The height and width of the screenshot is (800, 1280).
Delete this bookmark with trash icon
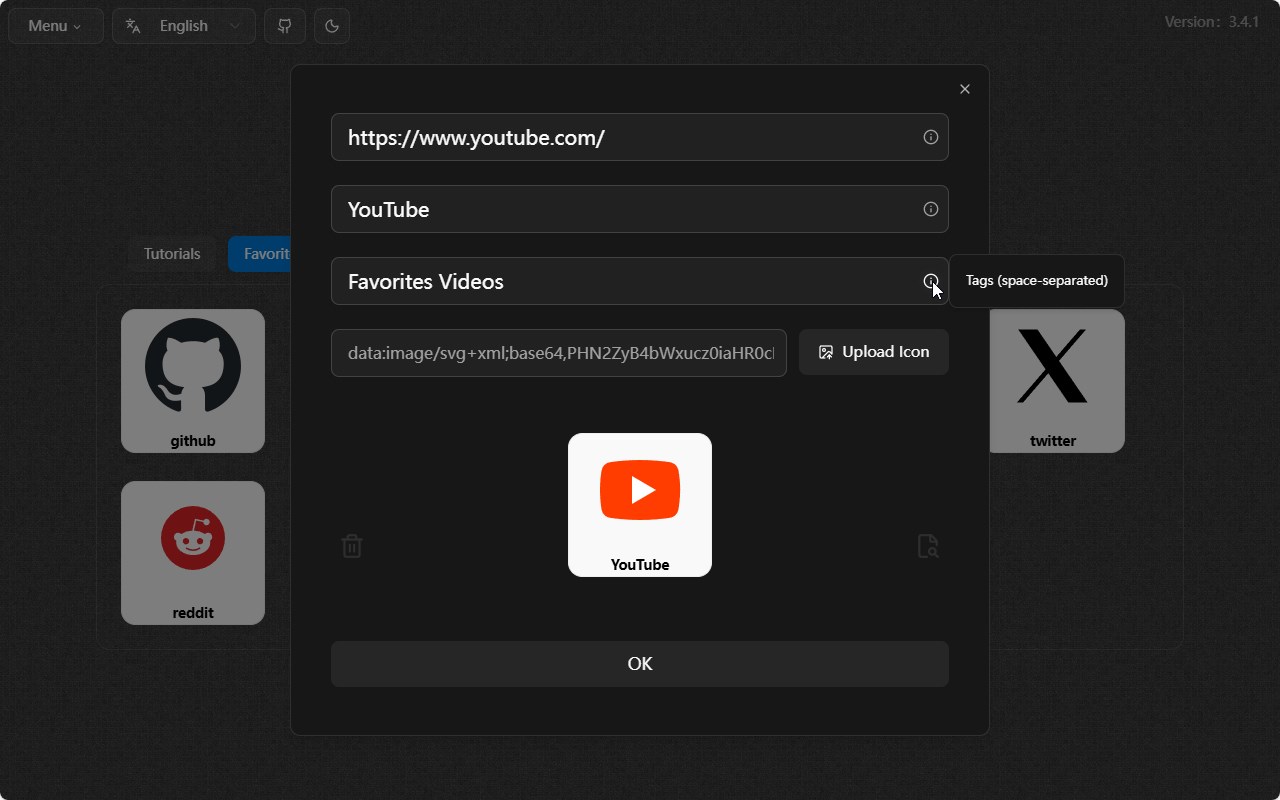coord(352,546)
